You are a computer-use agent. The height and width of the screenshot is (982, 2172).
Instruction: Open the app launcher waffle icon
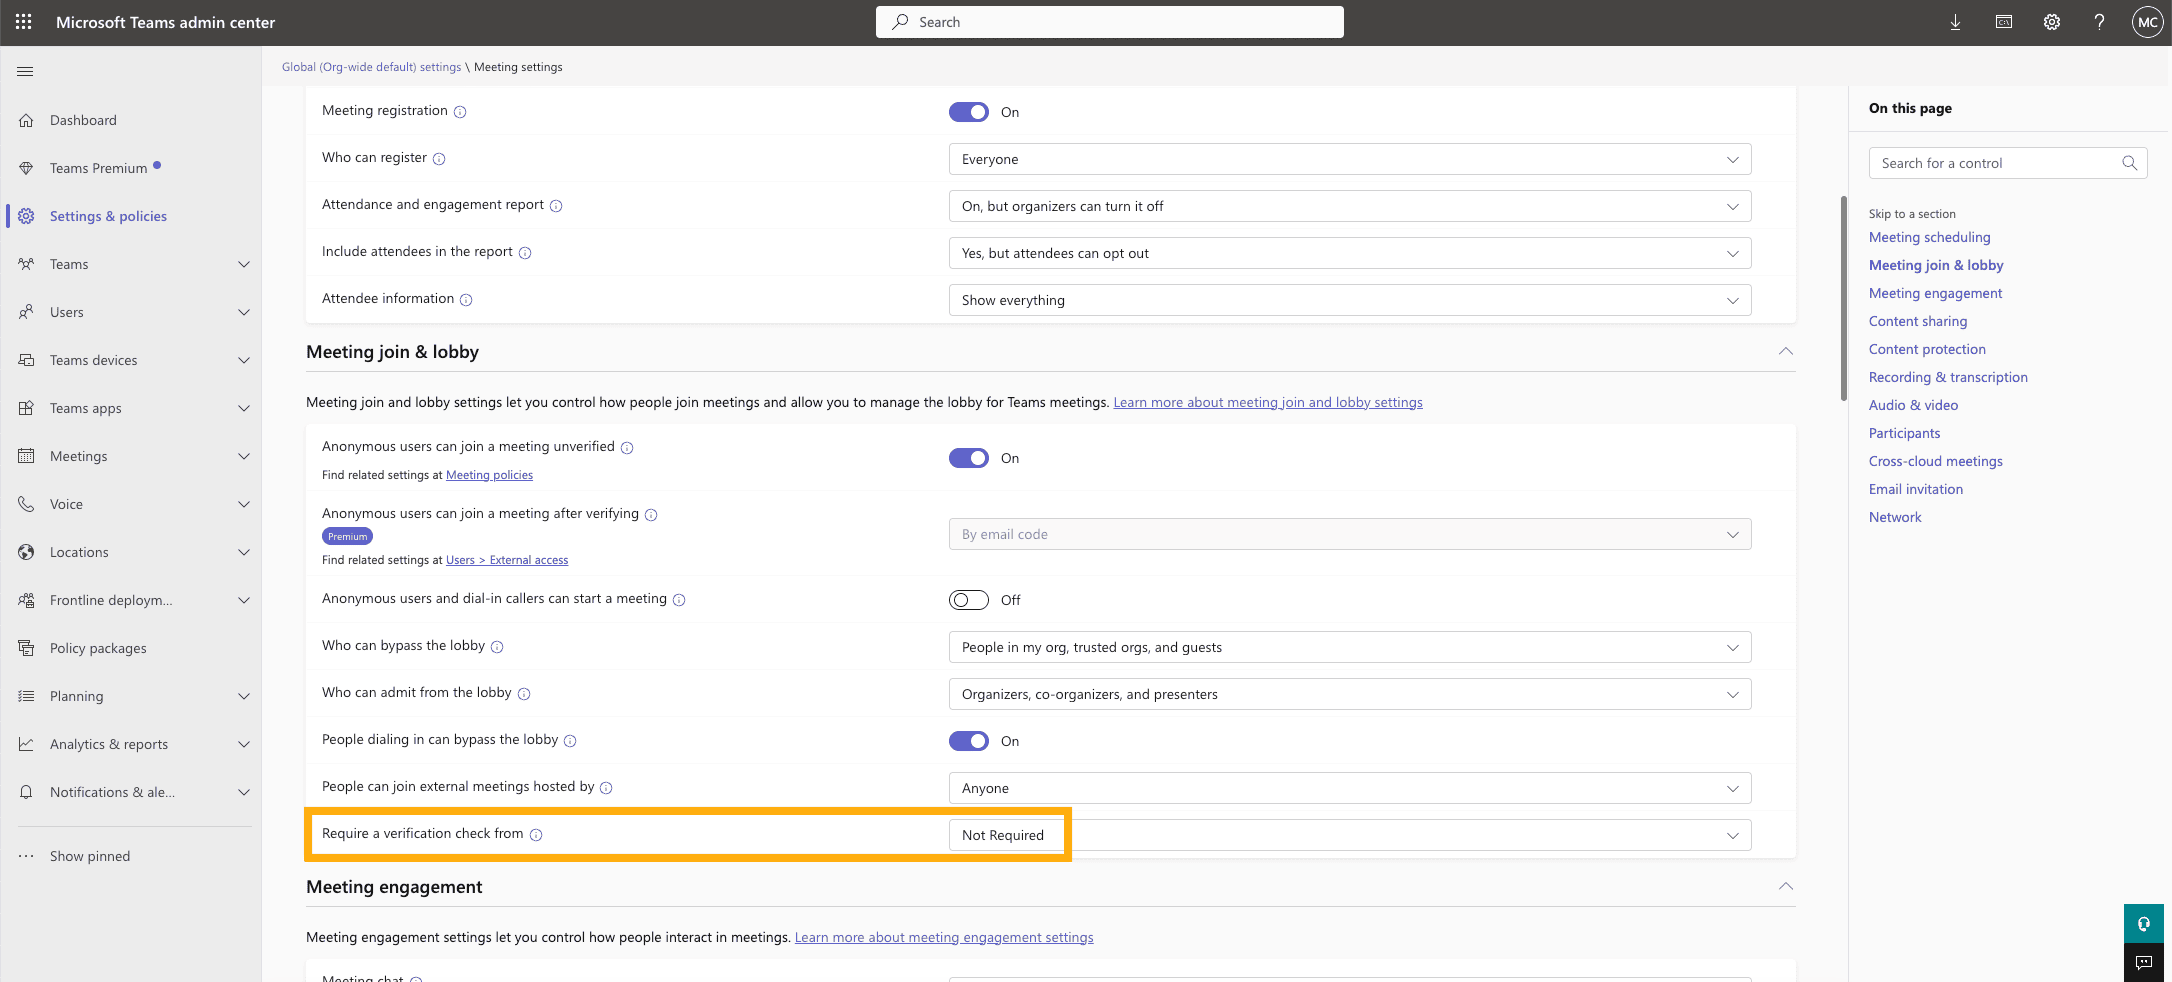click(x=24, y=22)
